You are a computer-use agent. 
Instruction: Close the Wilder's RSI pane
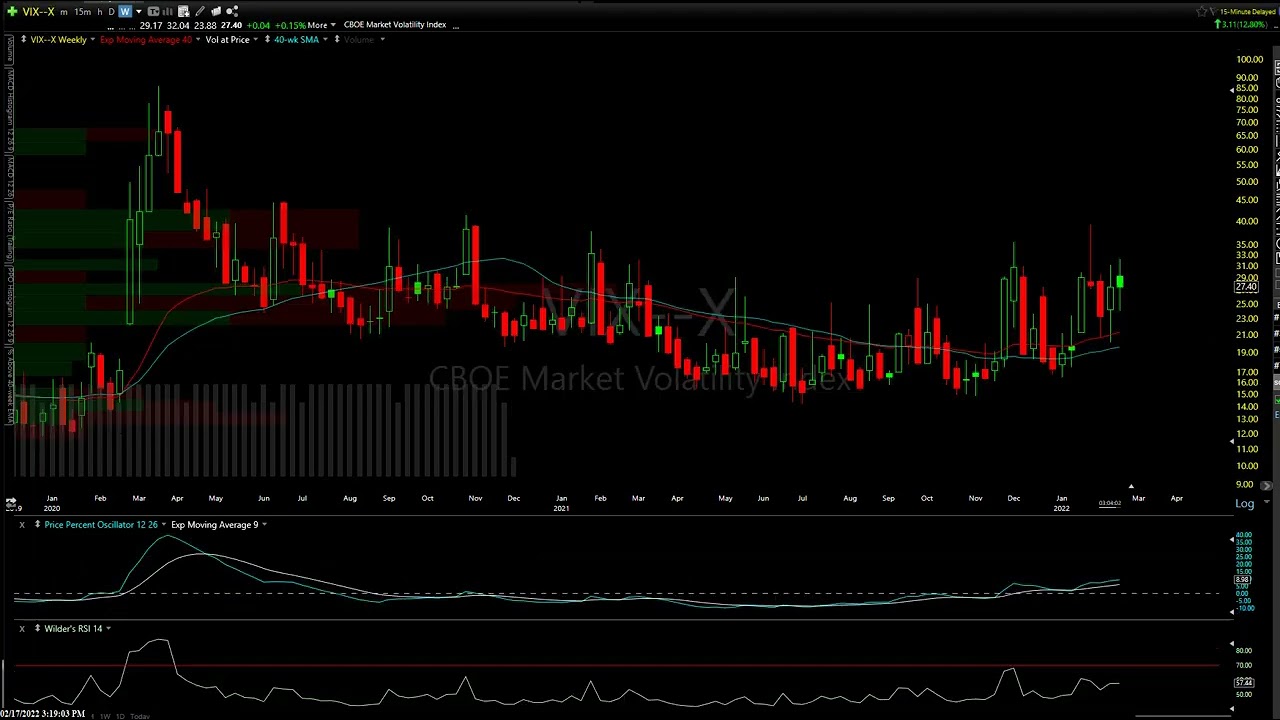(x=22, y=628)
